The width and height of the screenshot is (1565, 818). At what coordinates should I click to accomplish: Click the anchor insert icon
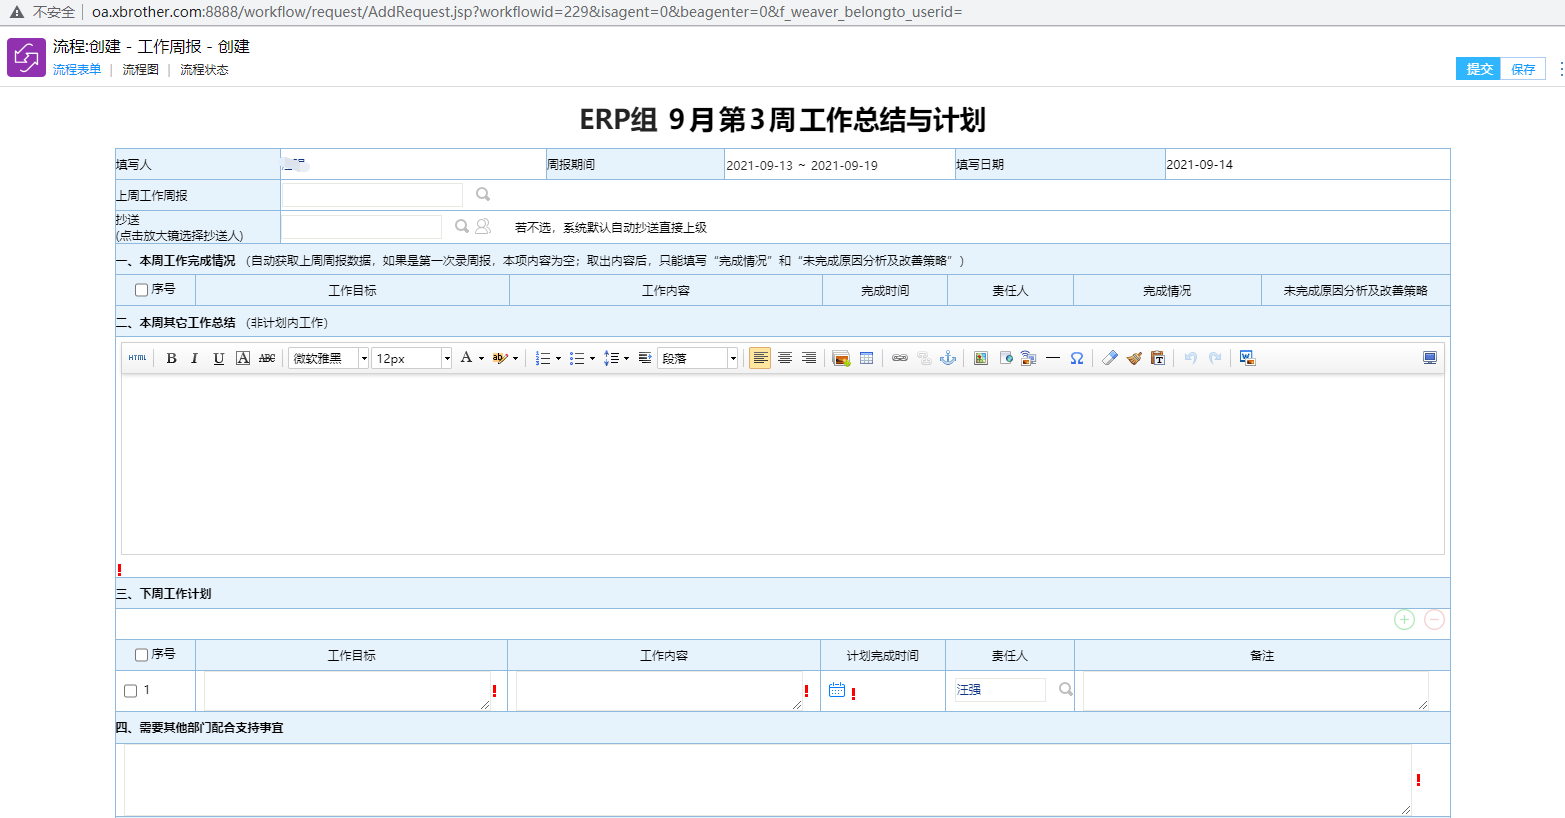[x=948, y=358]
